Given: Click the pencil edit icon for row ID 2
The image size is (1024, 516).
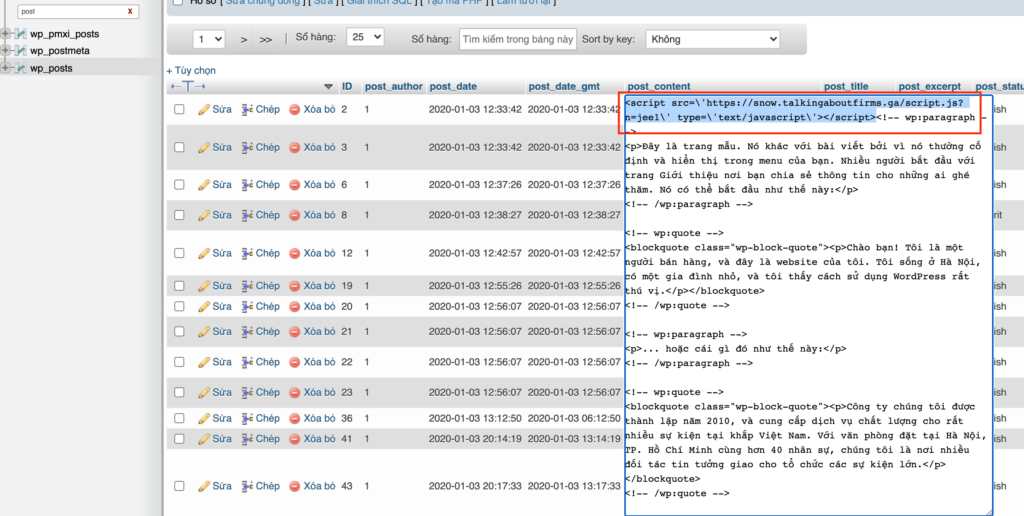Looking at the screenshot, I should 203,109.
